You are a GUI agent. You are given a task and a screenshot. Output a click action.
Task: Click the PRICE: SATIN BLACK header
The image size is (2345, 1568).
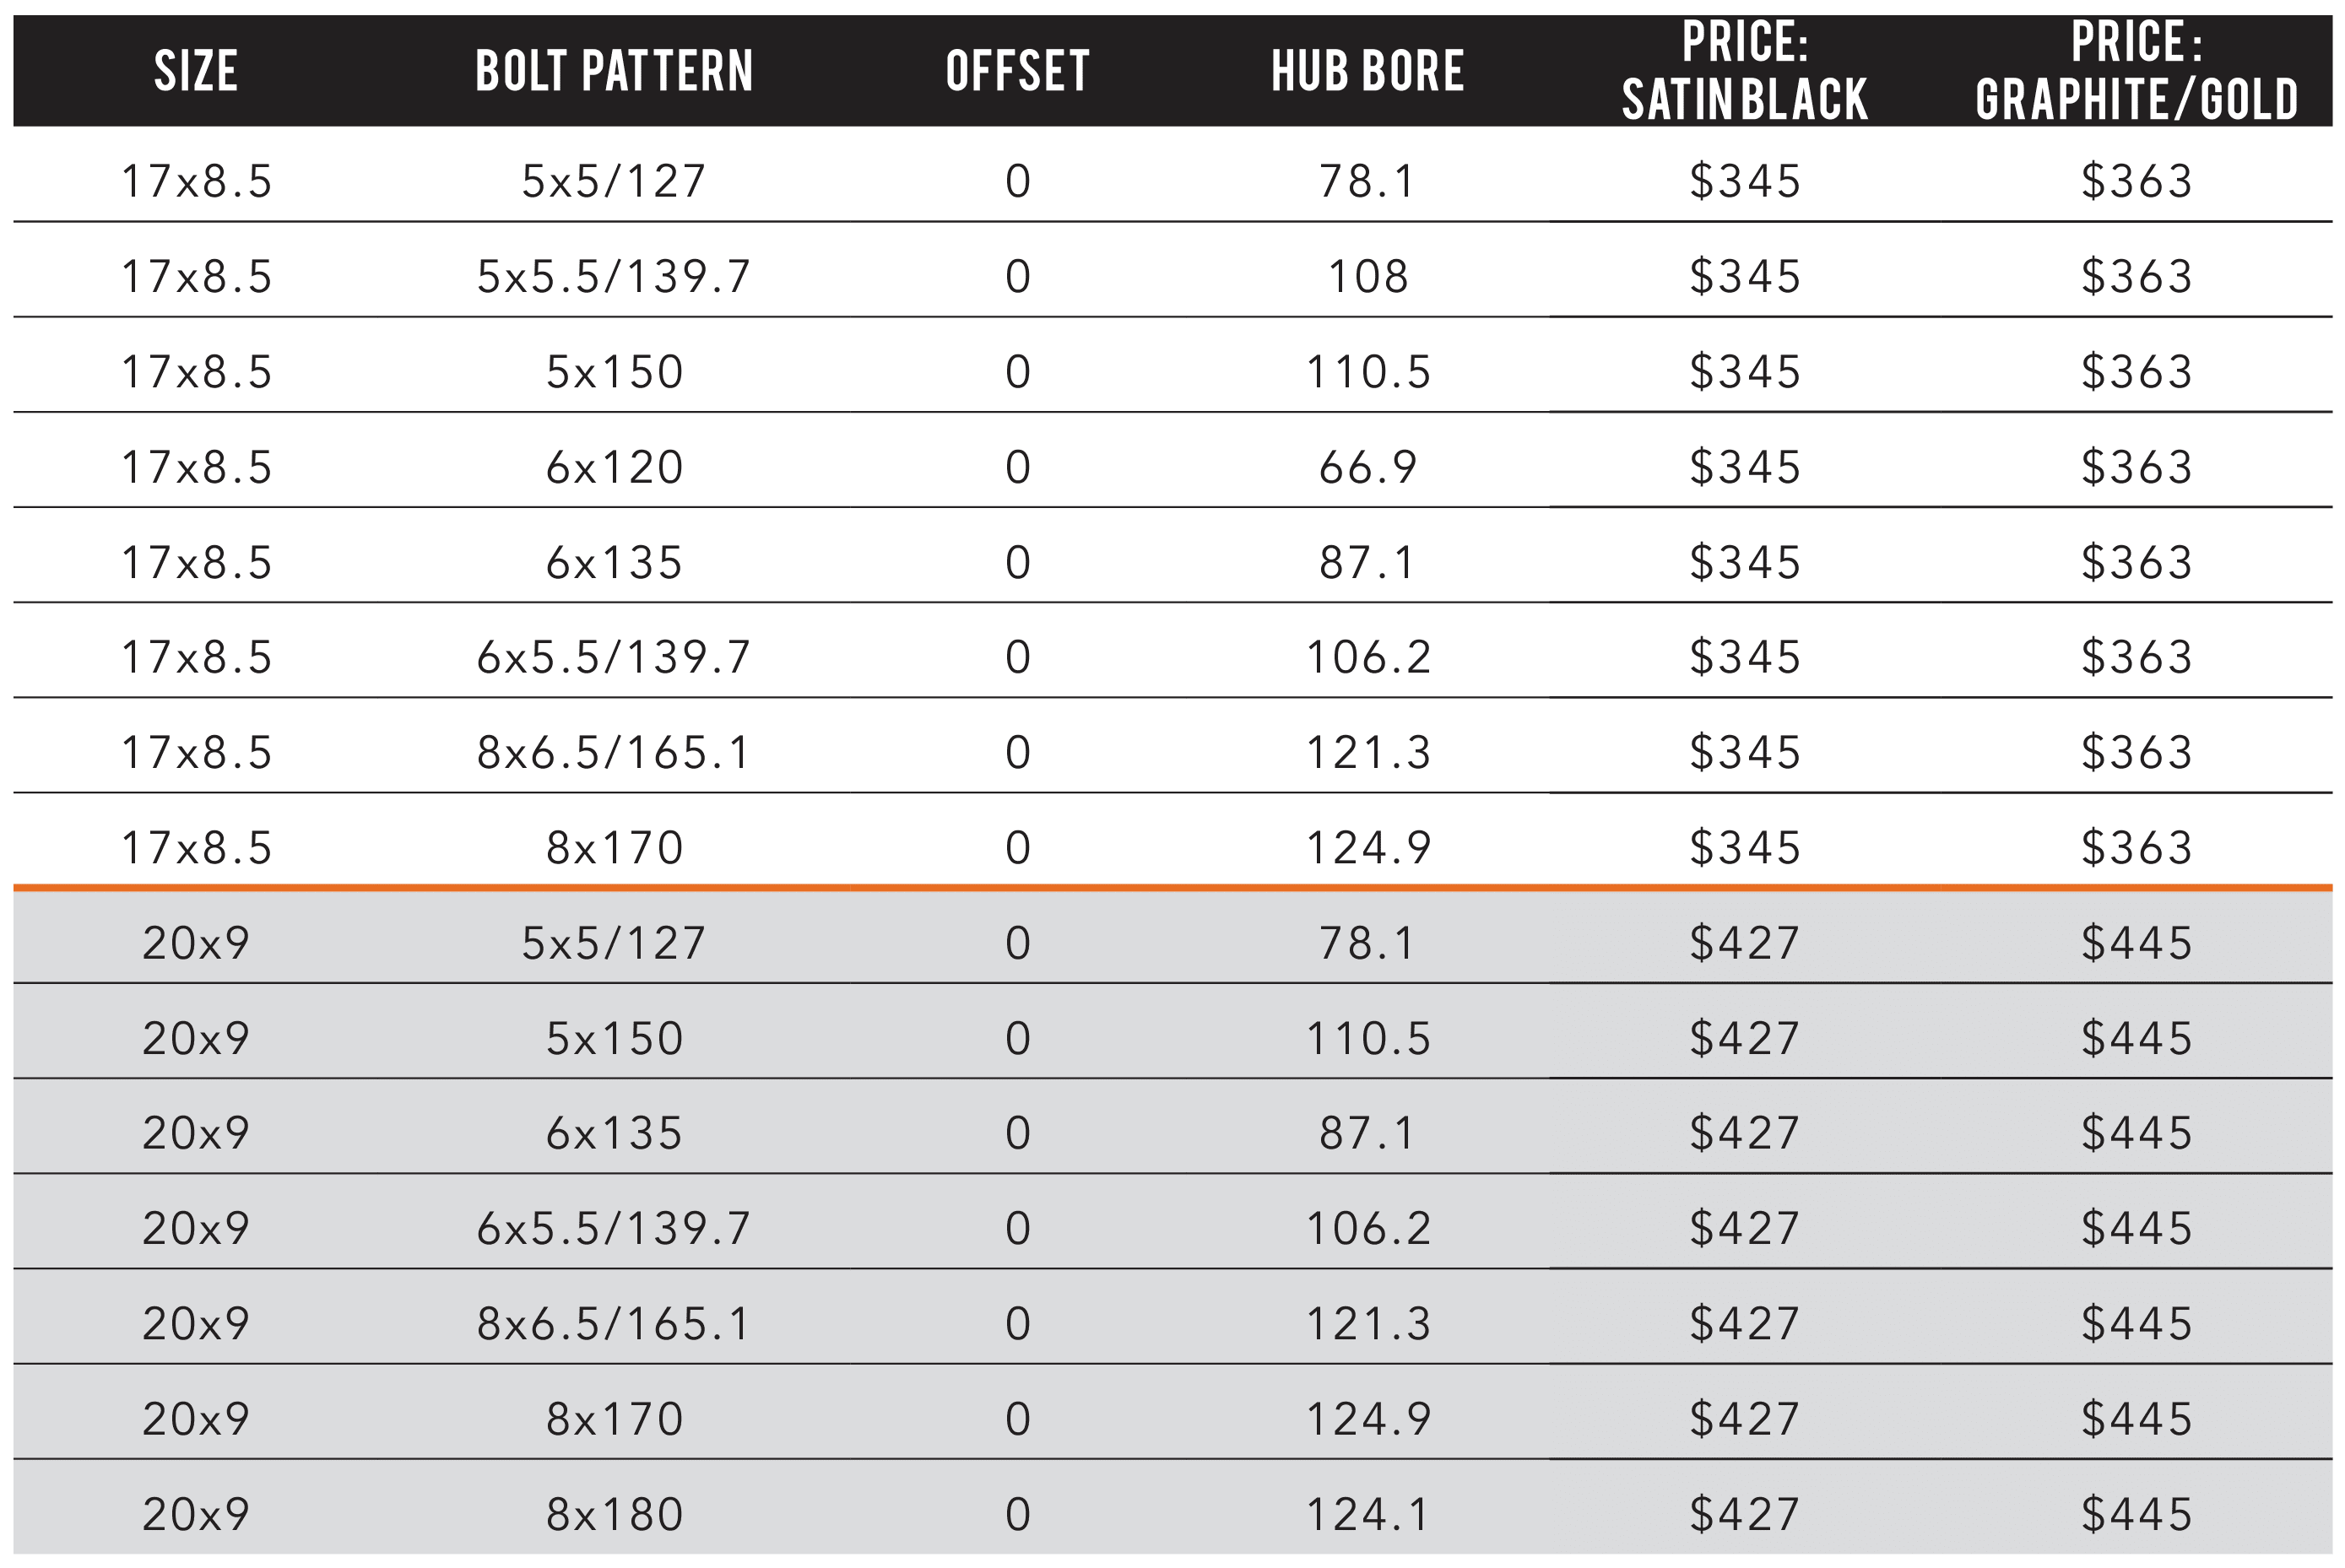[1745, 71]
